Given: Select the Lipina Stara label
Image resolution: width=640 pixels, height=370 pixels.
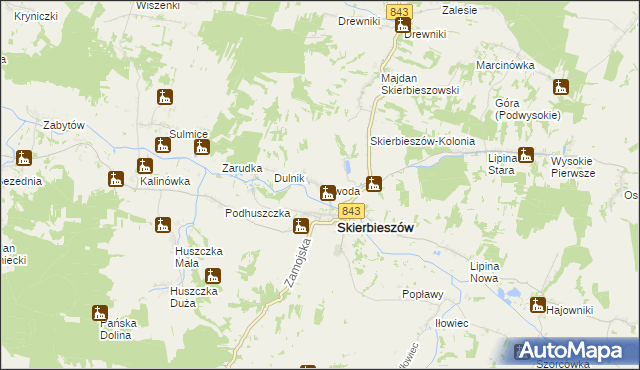Looking at the screenshot, I should click(x=503, y=164).
